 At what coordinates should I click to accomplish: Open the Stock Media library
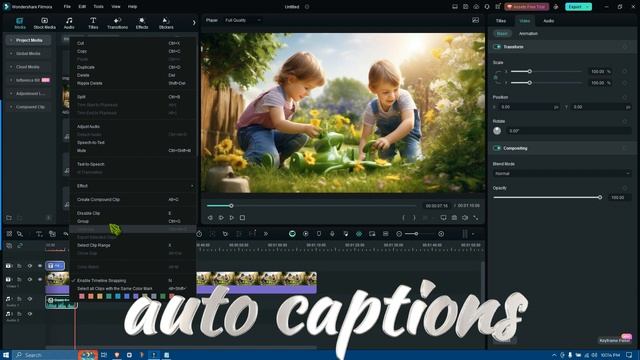tap(44, 23)
